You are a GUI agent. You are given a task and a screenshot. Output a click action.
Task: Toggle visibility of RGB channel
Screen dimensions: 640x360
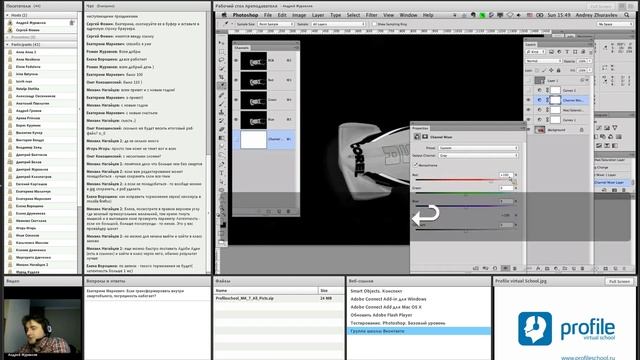(236, 60)
